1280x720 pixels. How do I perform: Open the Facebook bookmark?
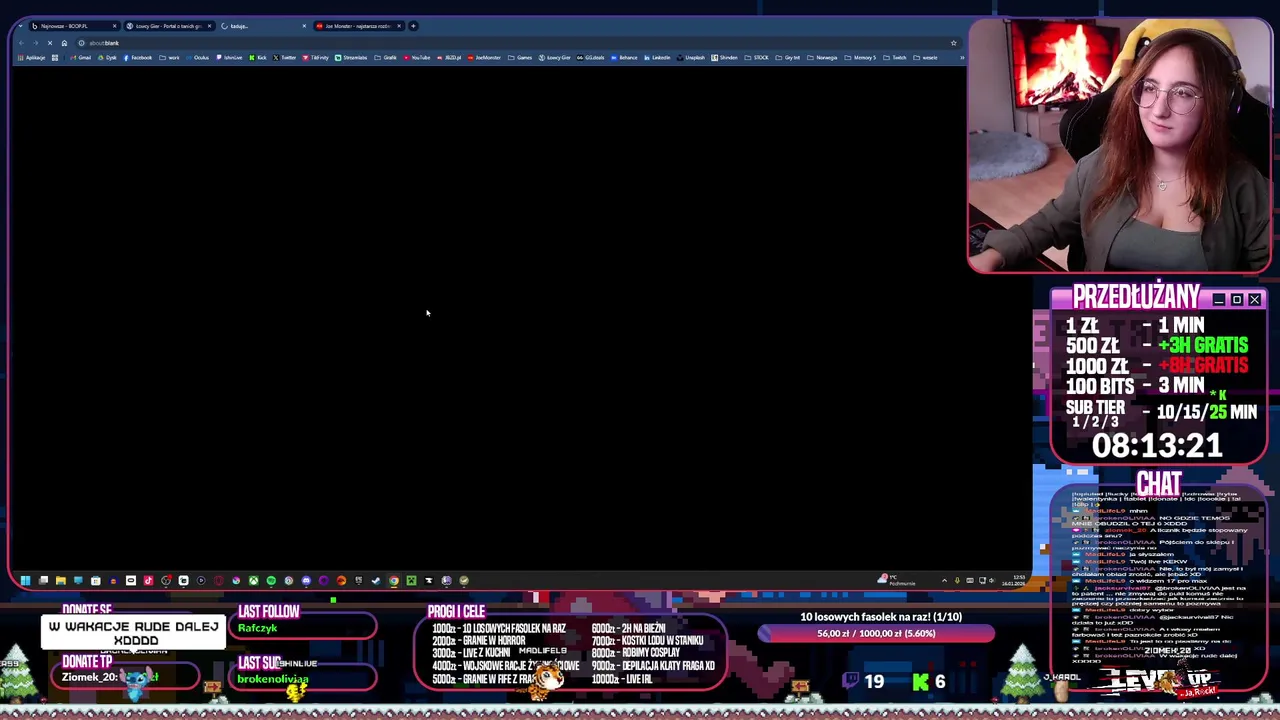[138, 57]
